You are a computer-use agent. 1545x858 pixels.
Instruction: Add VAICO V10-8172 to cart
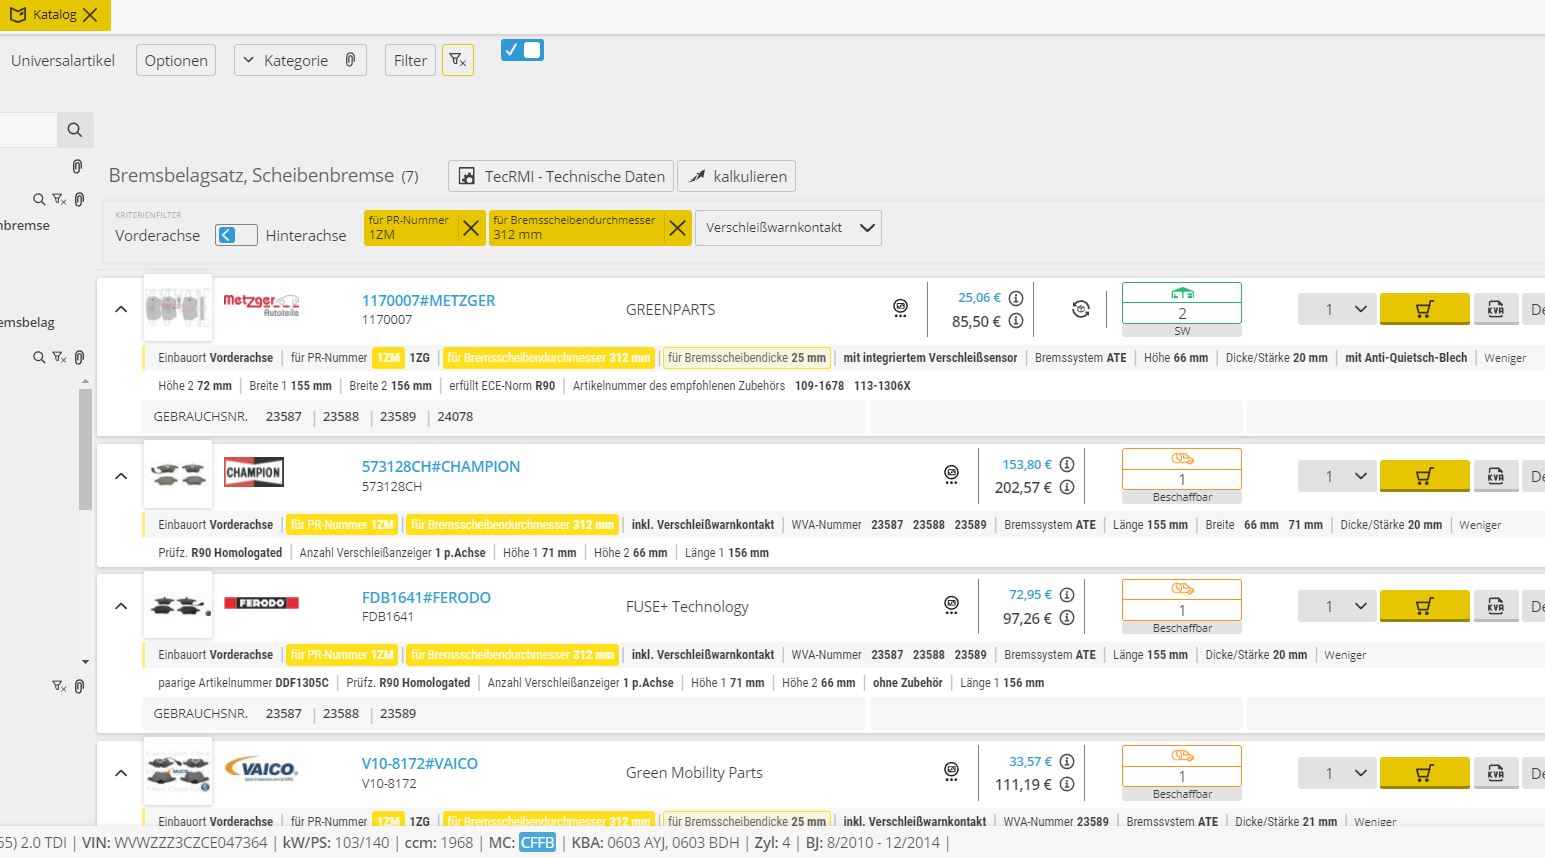(x=1425, y=773)
